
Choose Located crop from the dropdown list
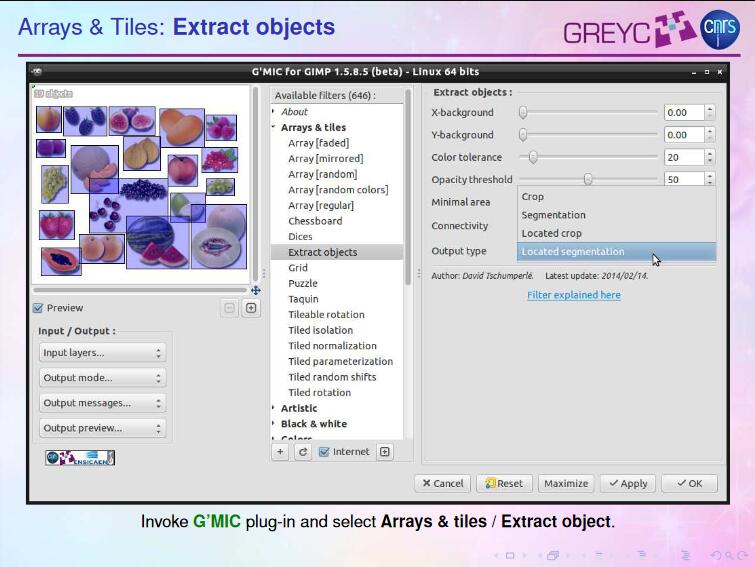pyautogui.click(x=551, y=233)
